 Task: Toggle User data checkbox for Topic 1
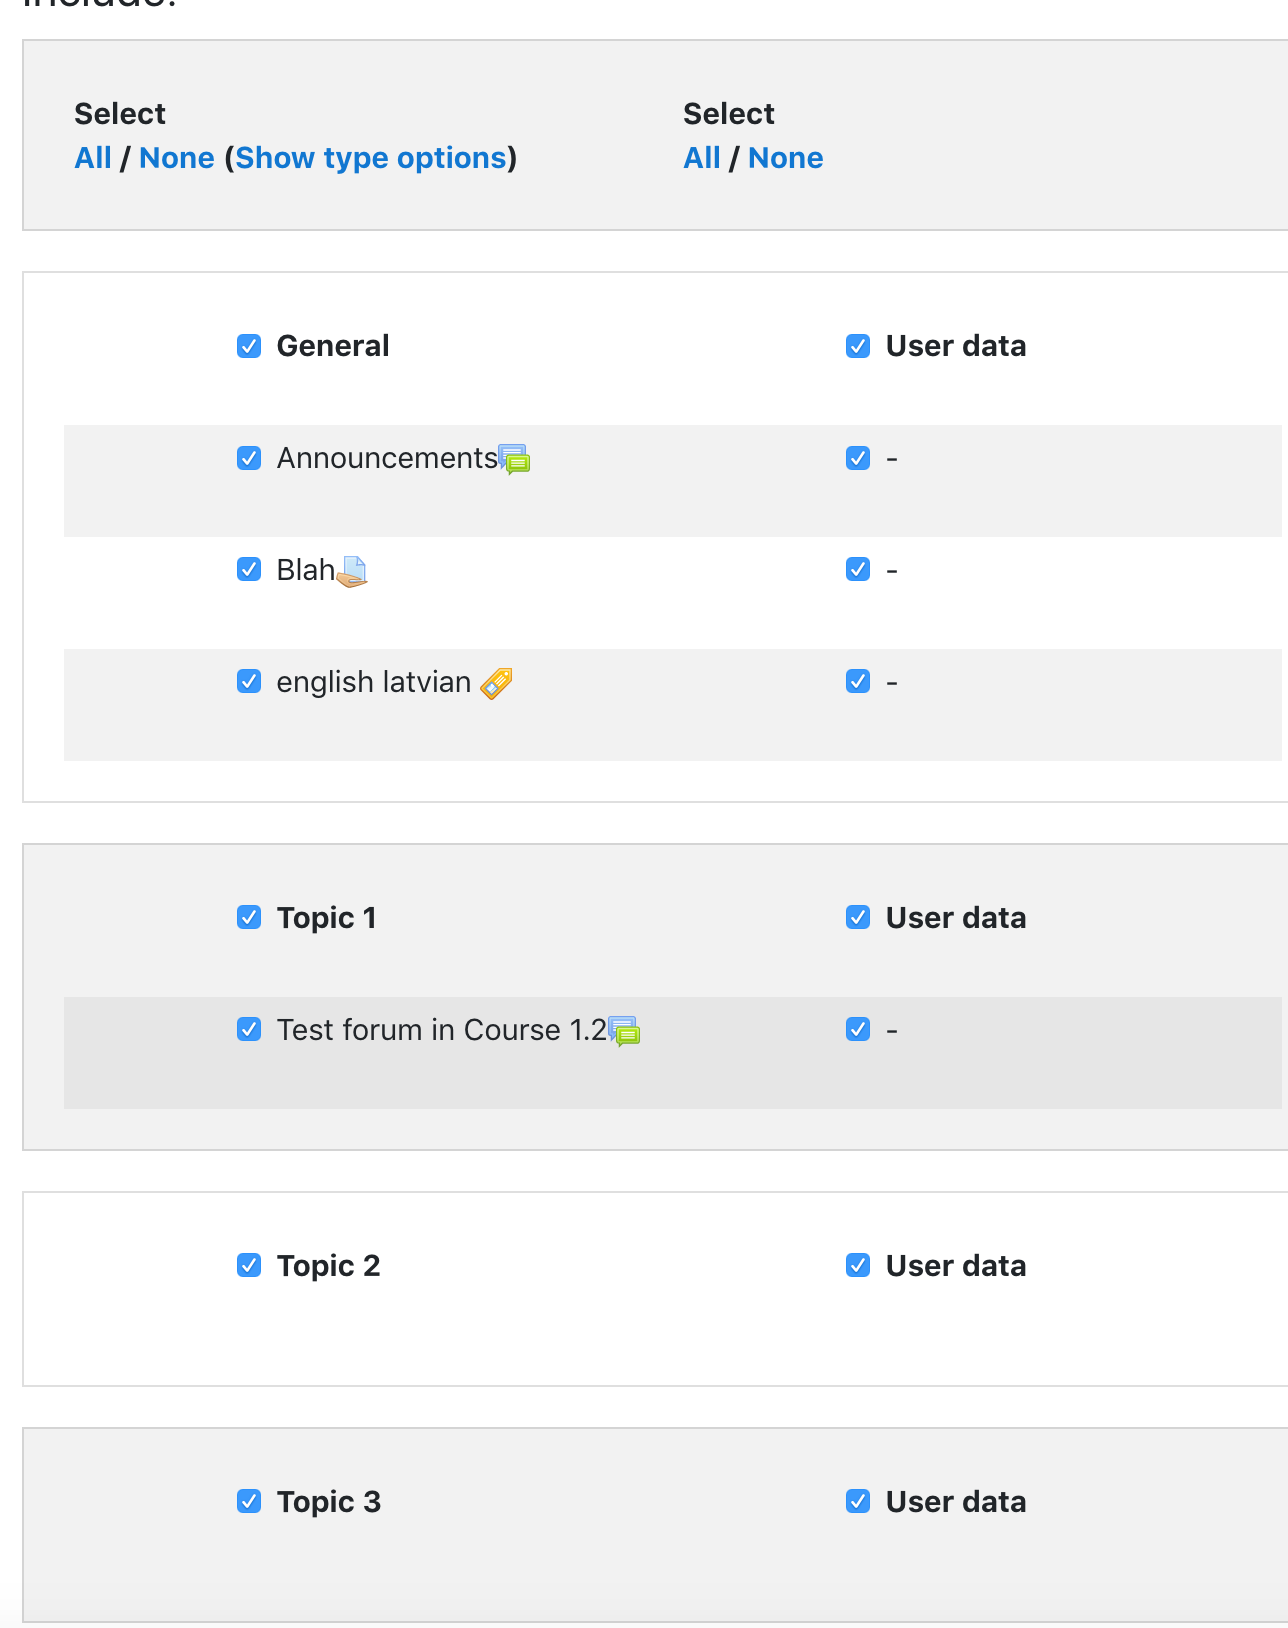click(x=858, y=917)
